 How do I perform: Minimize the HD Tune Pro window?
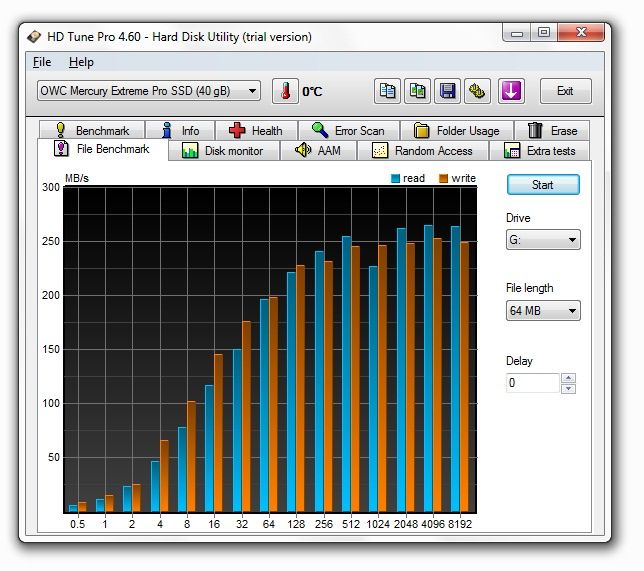point(517,33)
